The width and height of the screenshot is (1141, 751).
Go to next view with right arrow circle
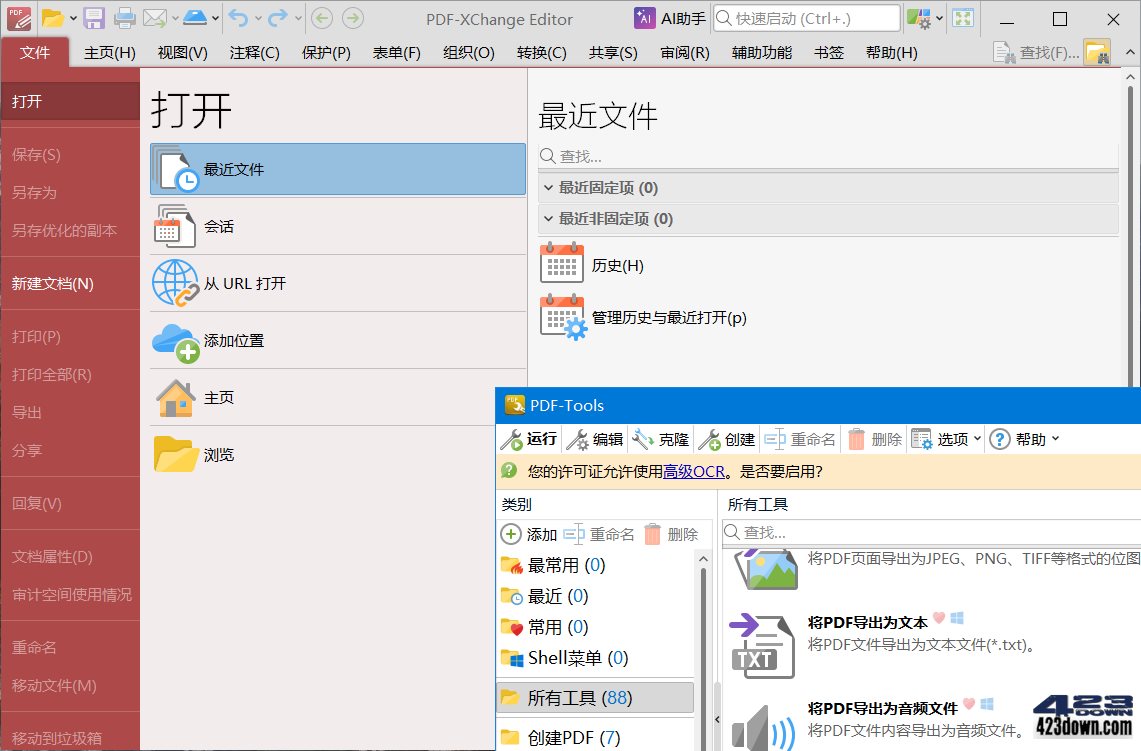click(353, 17)
